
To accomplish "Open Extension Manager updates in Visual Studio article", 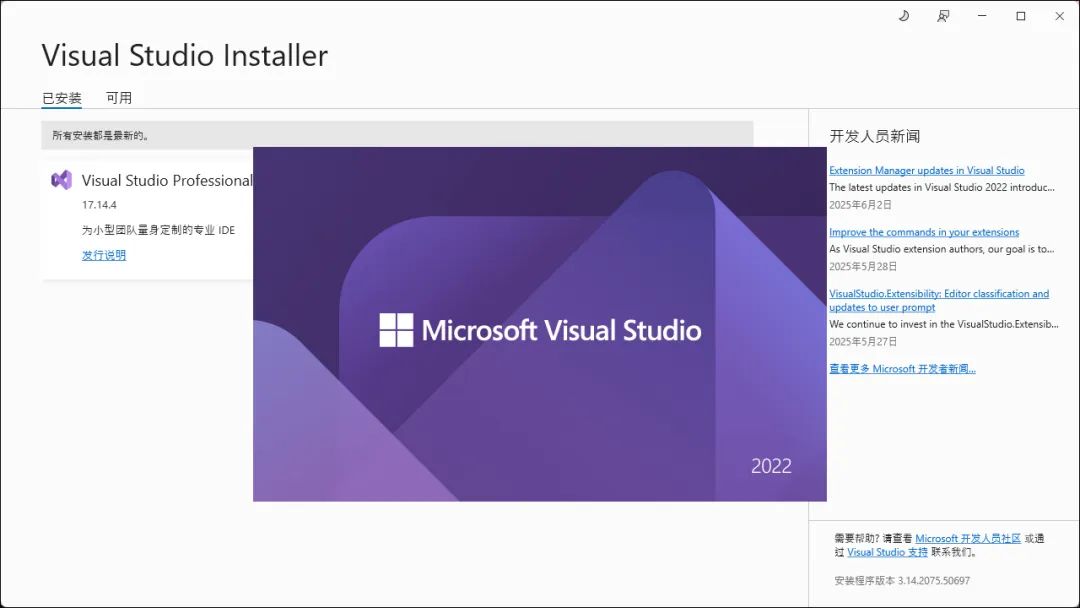I will click(926, 171).
